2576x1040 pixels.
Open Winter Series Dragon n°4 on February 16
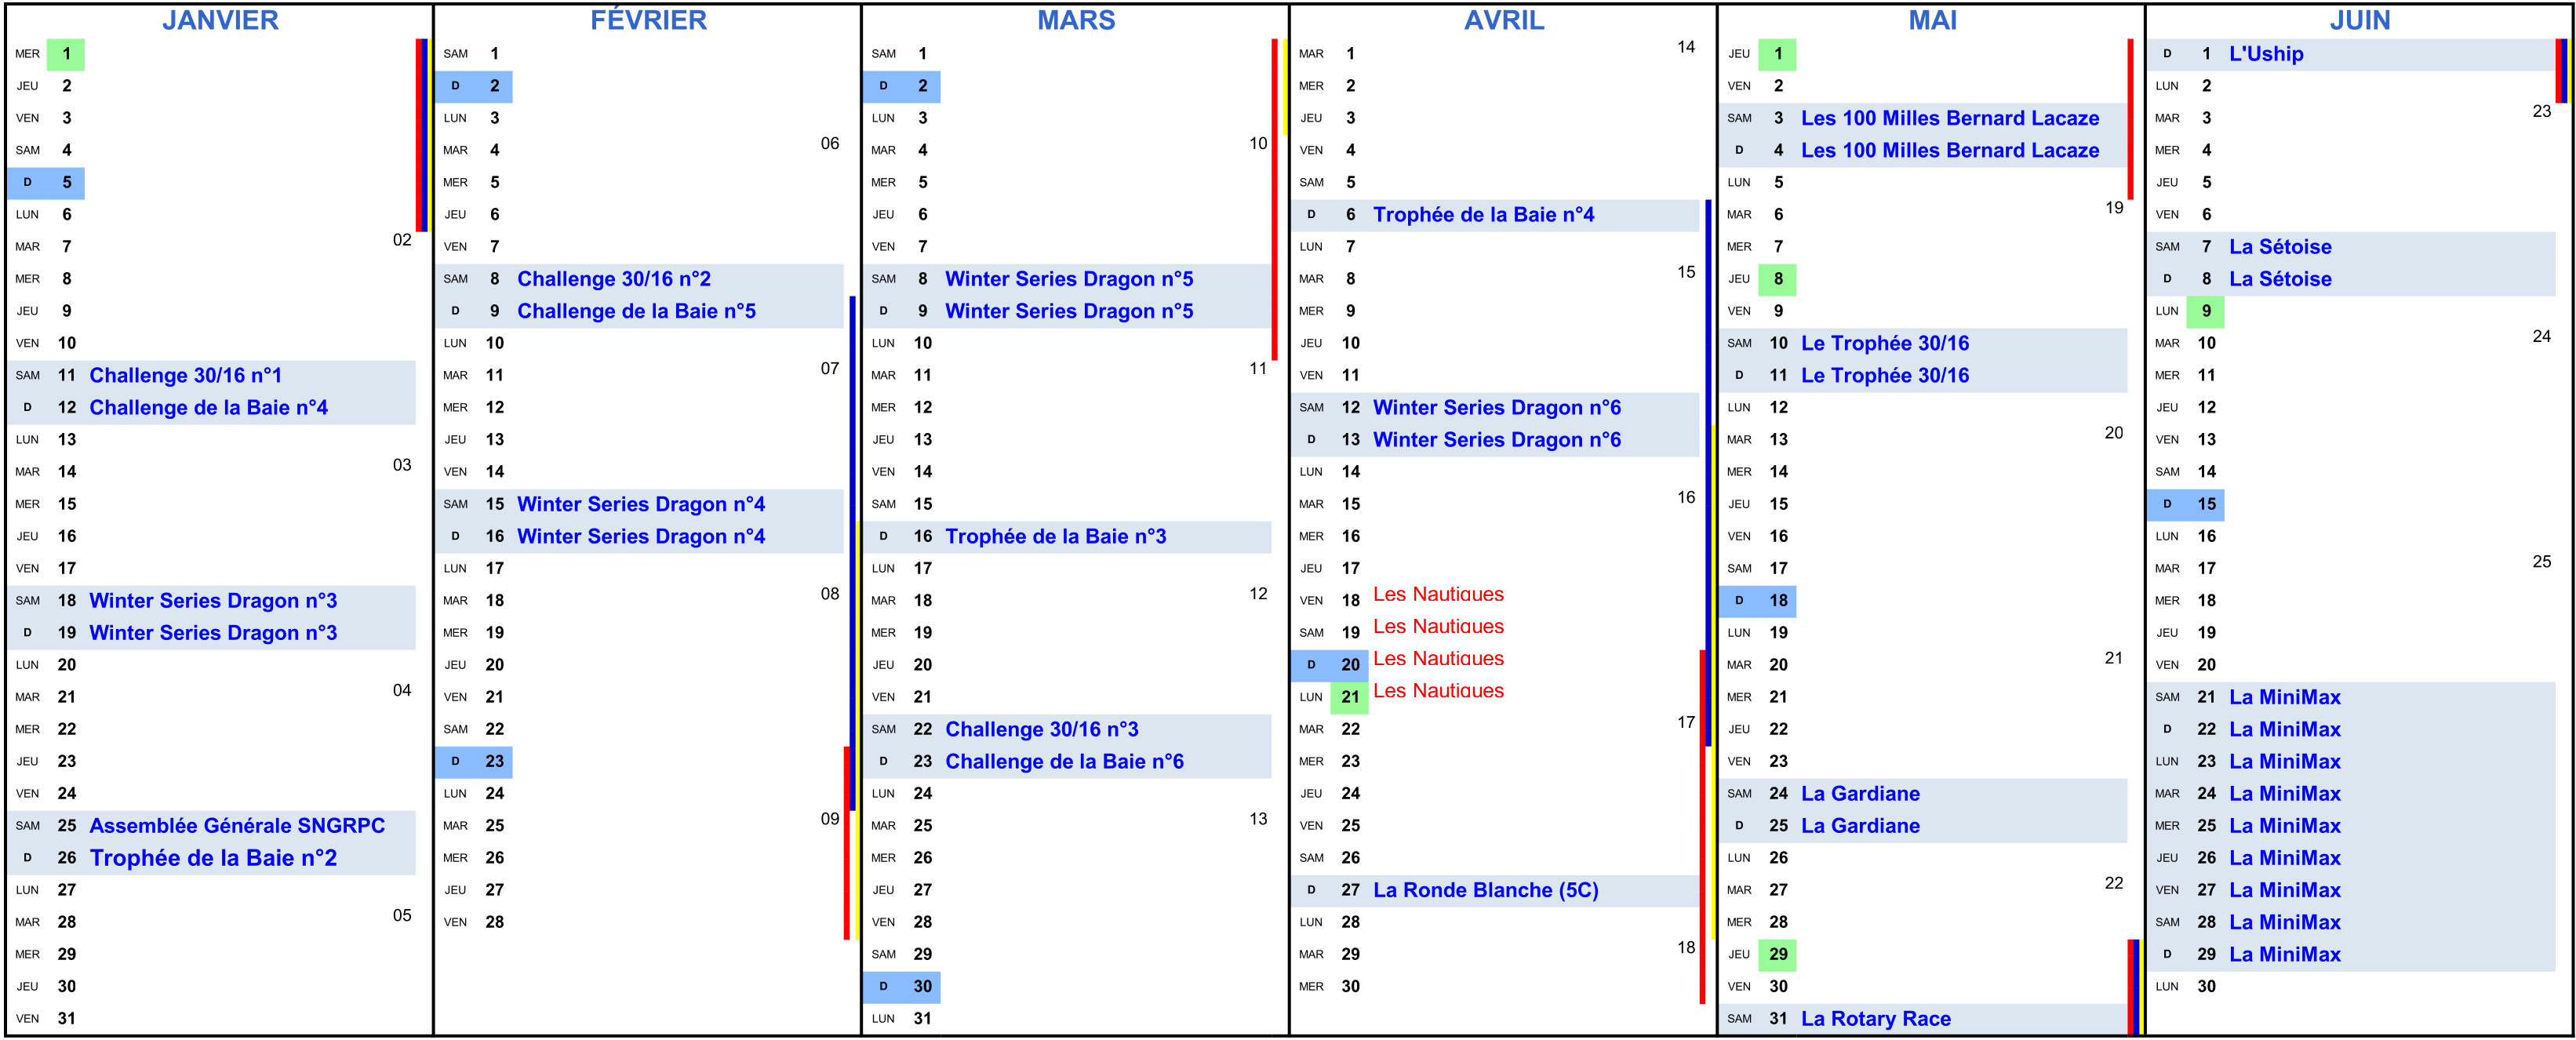pyautogui.click(x=641, y=537)
